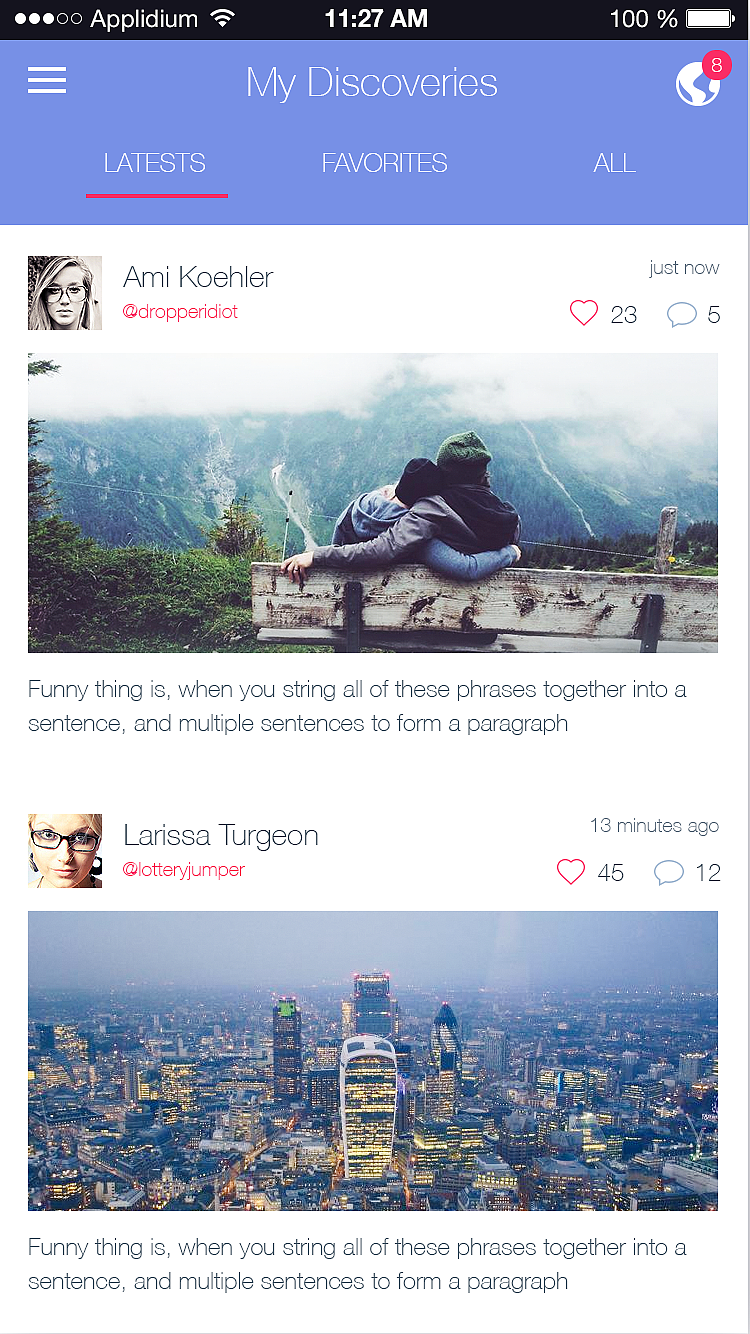The height and width of the screenshot is (1334, 750).
Task: Like Ami Koehler's post with the heart
Action: pyautogui.click(x=584, y=314)
